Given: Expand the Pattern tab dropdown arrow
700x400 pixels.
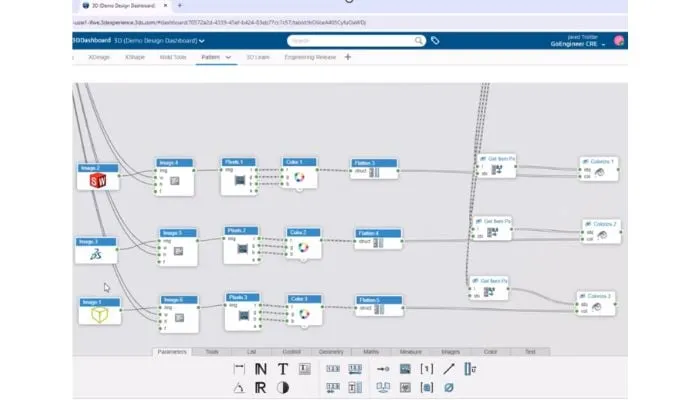Looking at the screenshot, I should coord(228,58).
